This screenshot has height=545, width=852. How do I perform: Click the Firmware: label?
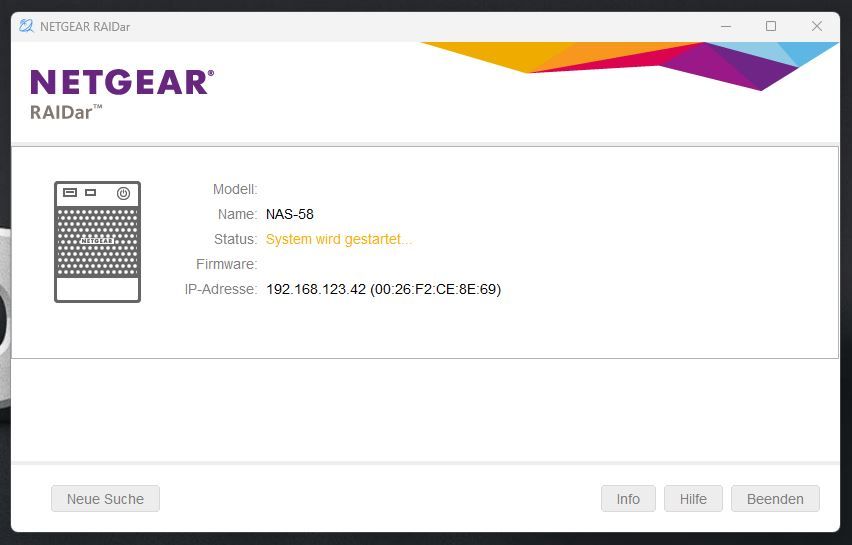227,264
